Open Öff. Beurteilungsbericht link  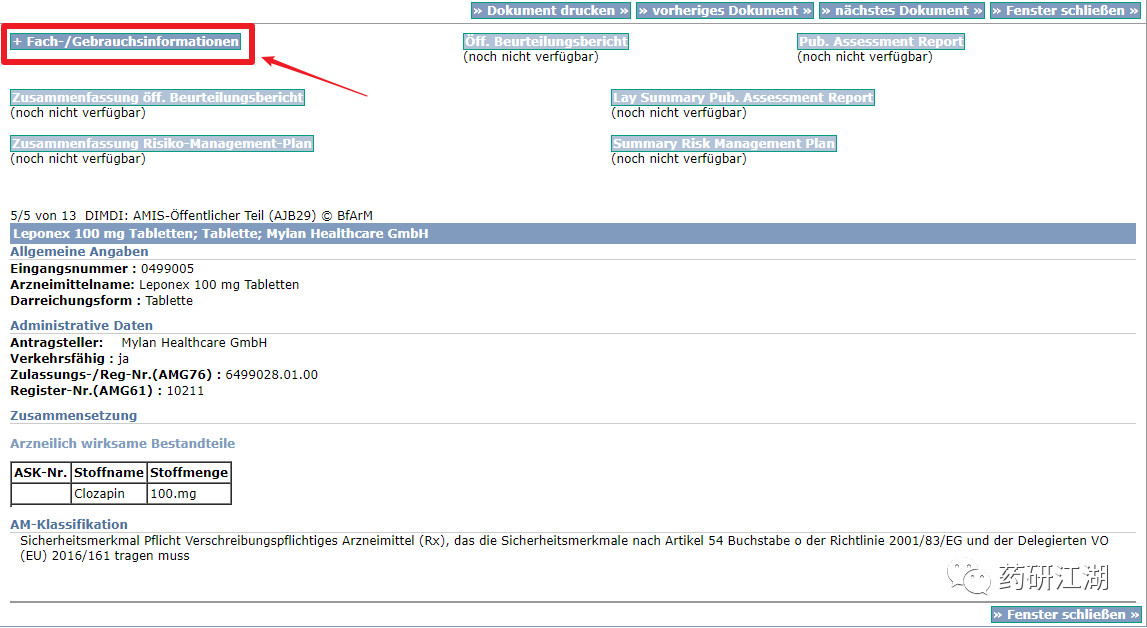[546, 42]
